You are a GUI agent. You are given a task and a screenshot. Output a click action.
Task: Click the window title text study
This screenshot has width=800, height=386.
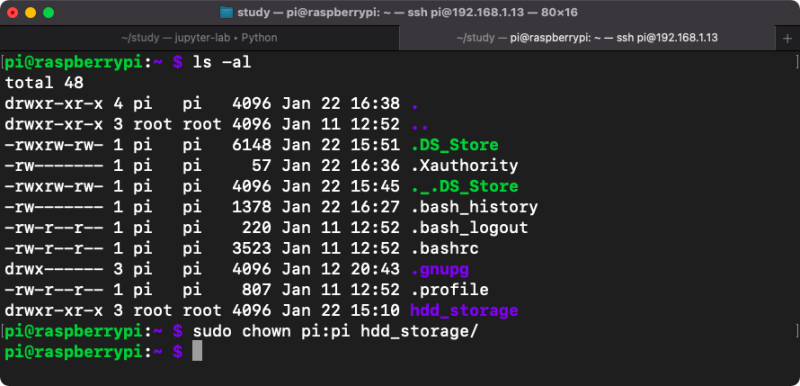click(253, 12)
